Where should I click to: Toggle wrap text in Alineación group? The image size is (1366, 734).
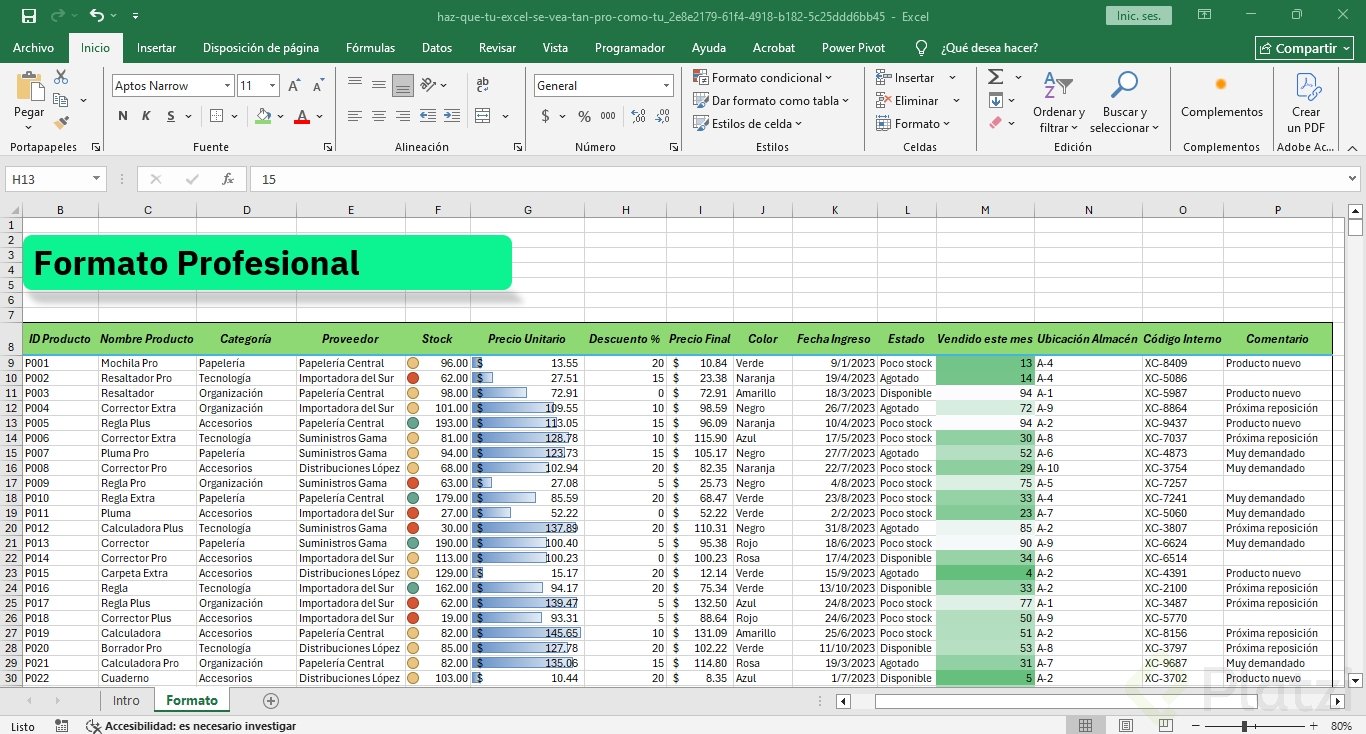pos(483,85)
